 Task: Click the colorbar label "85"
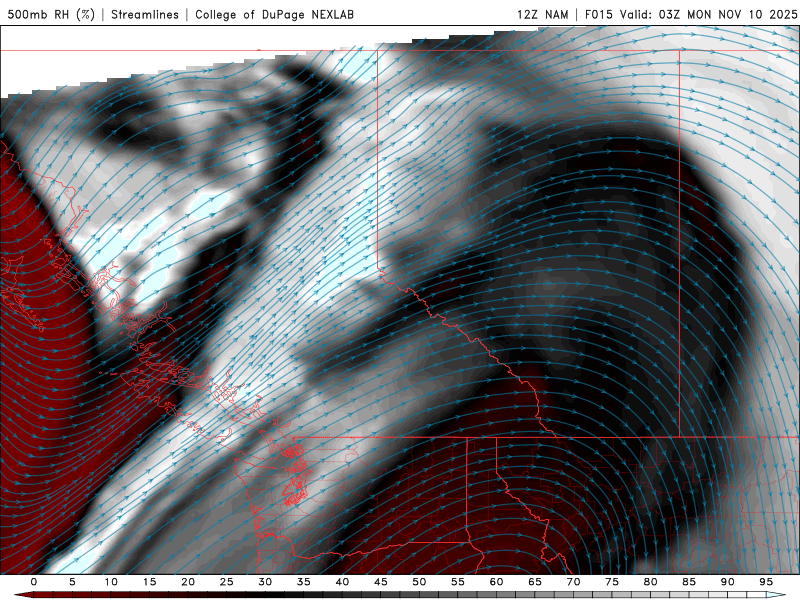point(689,582)
